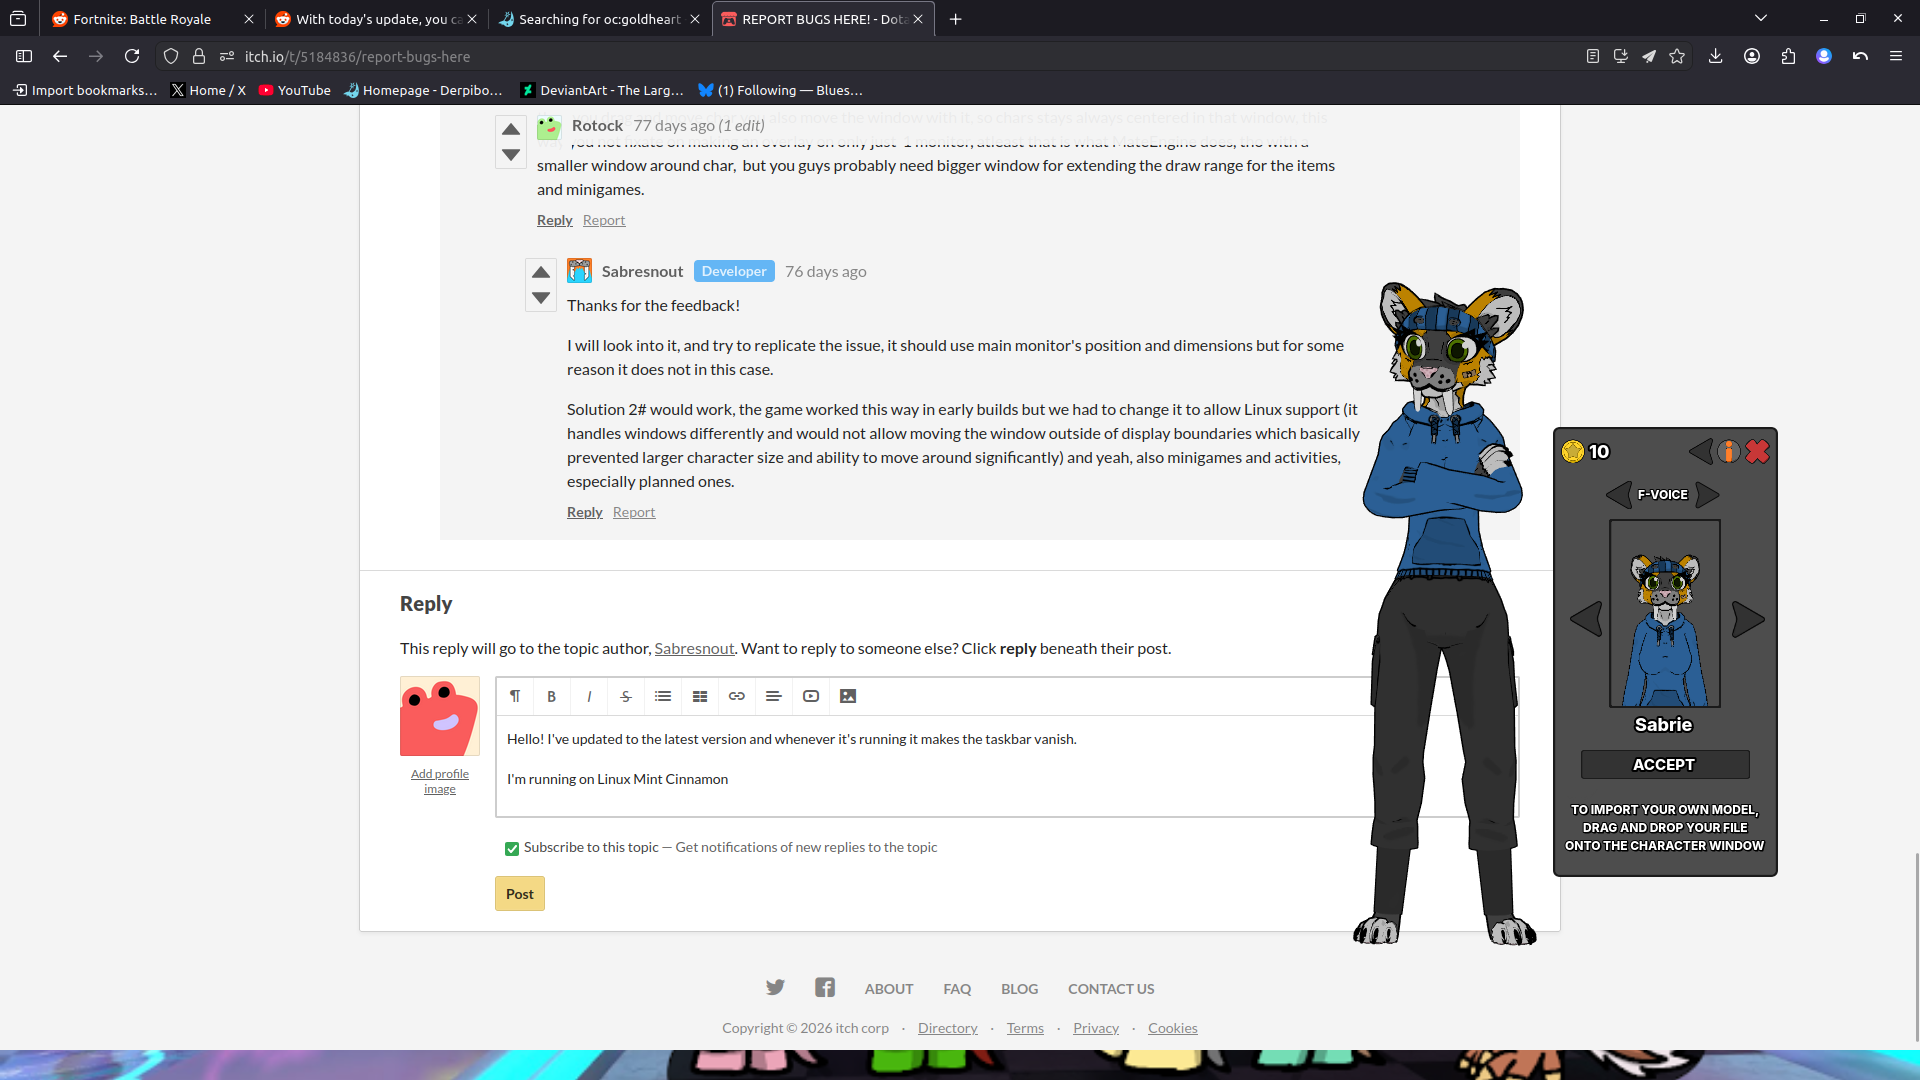Upvote Sabresnout's developer reply
Viewport: 1920px width, 1080px height.
tap(541, 272)
